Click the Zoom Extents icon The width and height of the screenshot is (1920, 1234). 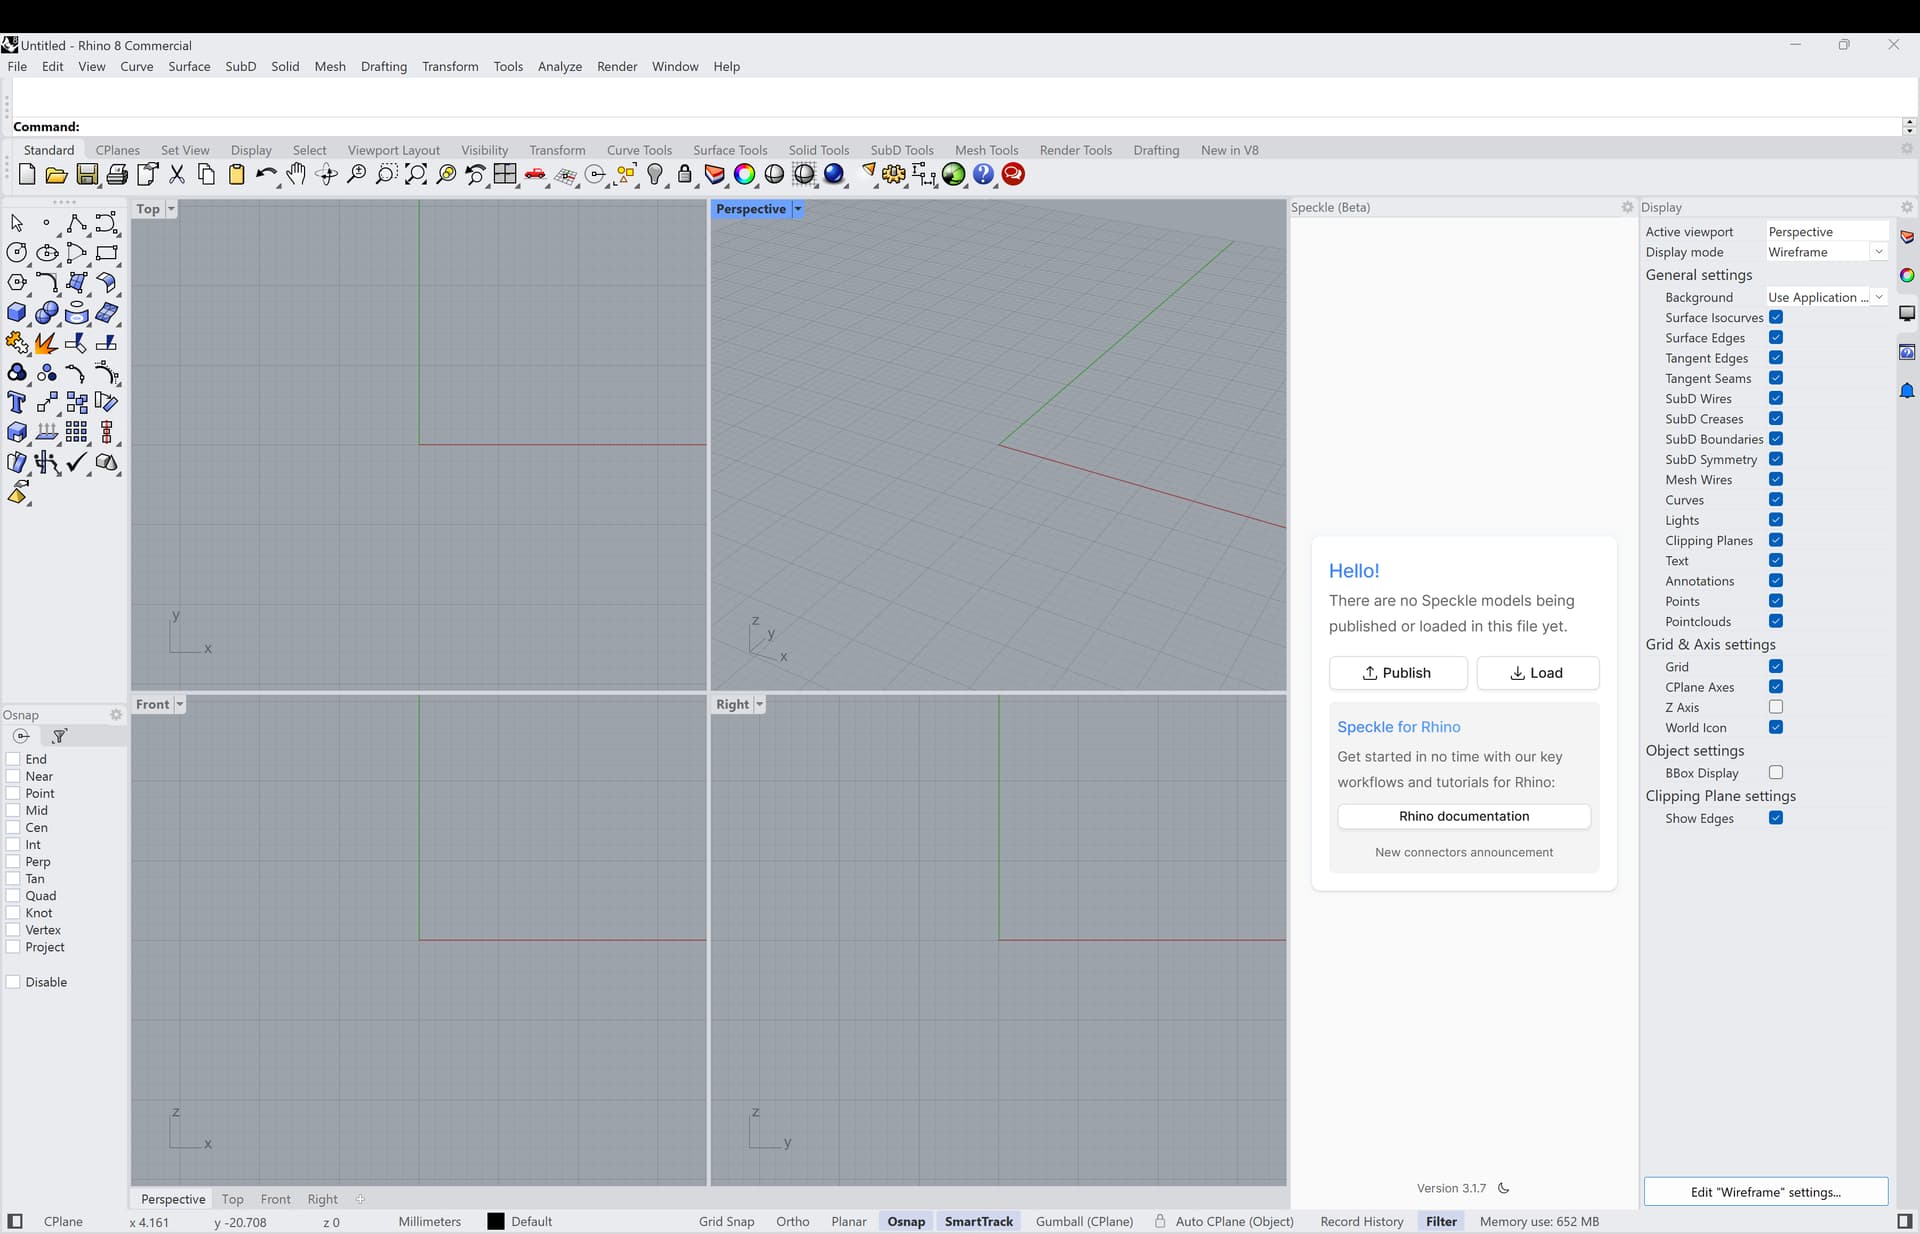416,175
